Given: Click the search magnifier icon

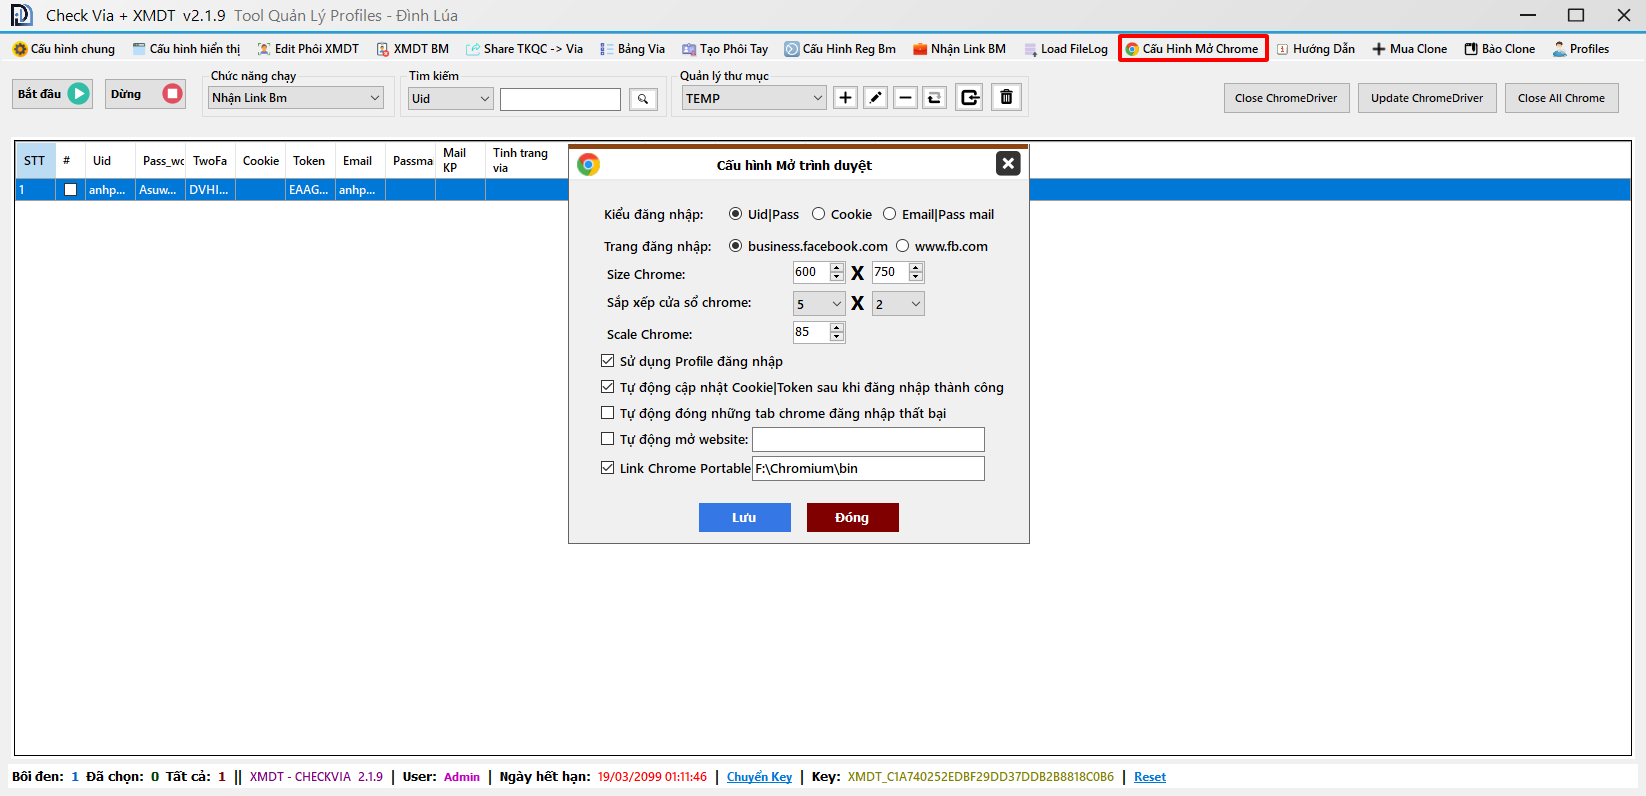Looking at the screenshot, I should click(x=643, y=99).
